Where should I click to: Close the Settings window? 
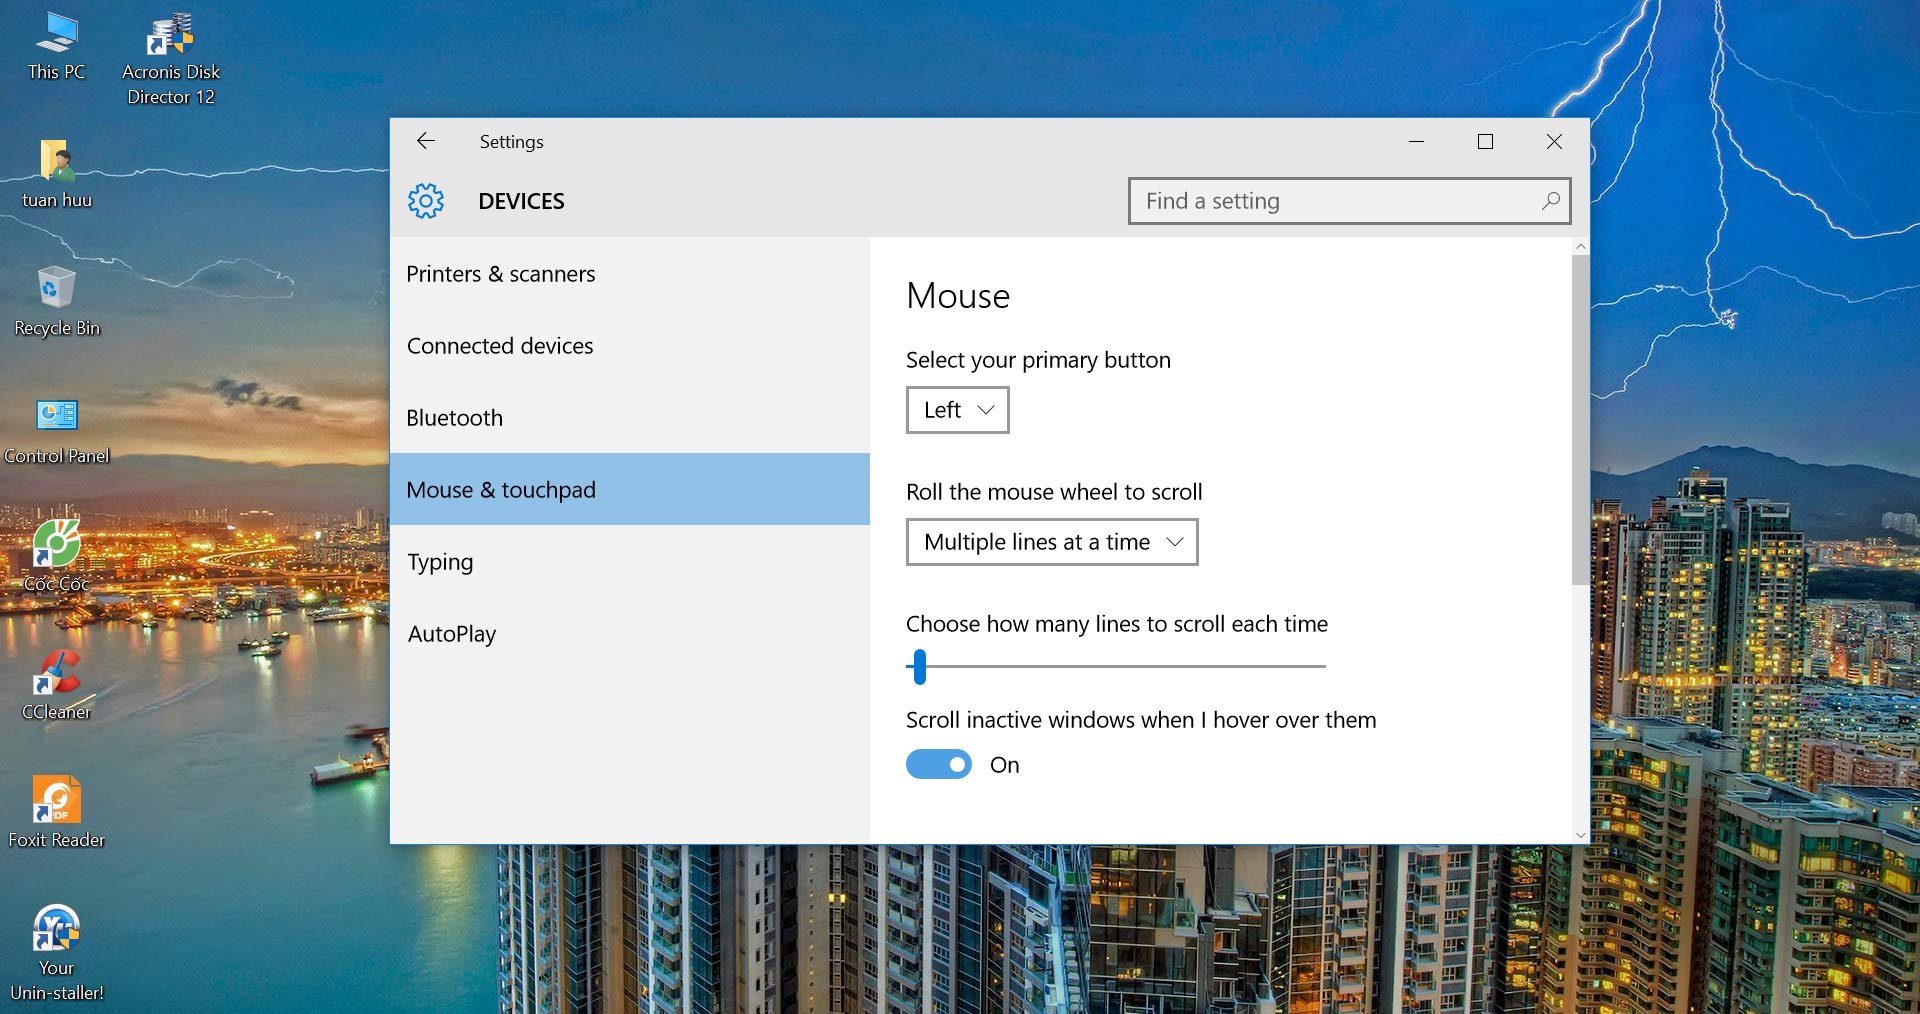1554,141
